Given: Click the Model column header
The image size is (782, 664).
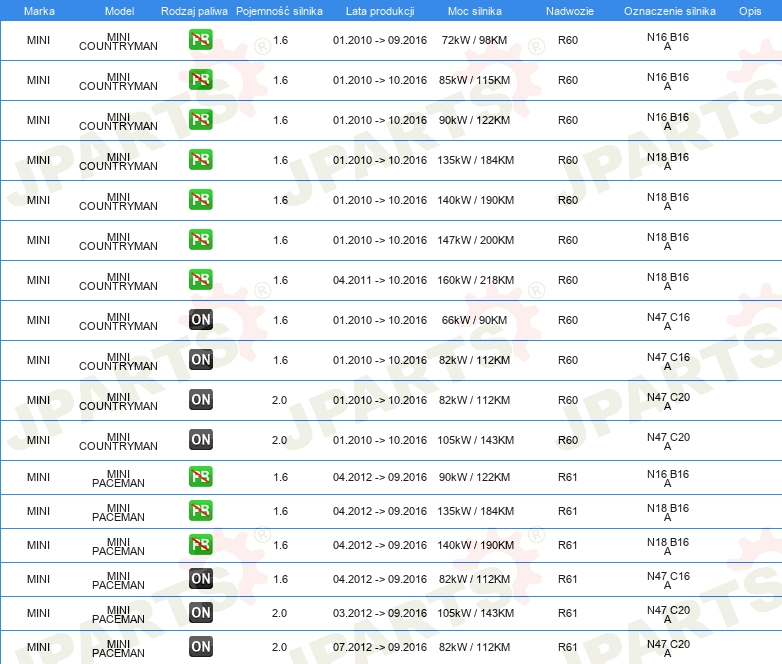Looking at the screenshot, I should pyautogui.click(x=119, y=11).
